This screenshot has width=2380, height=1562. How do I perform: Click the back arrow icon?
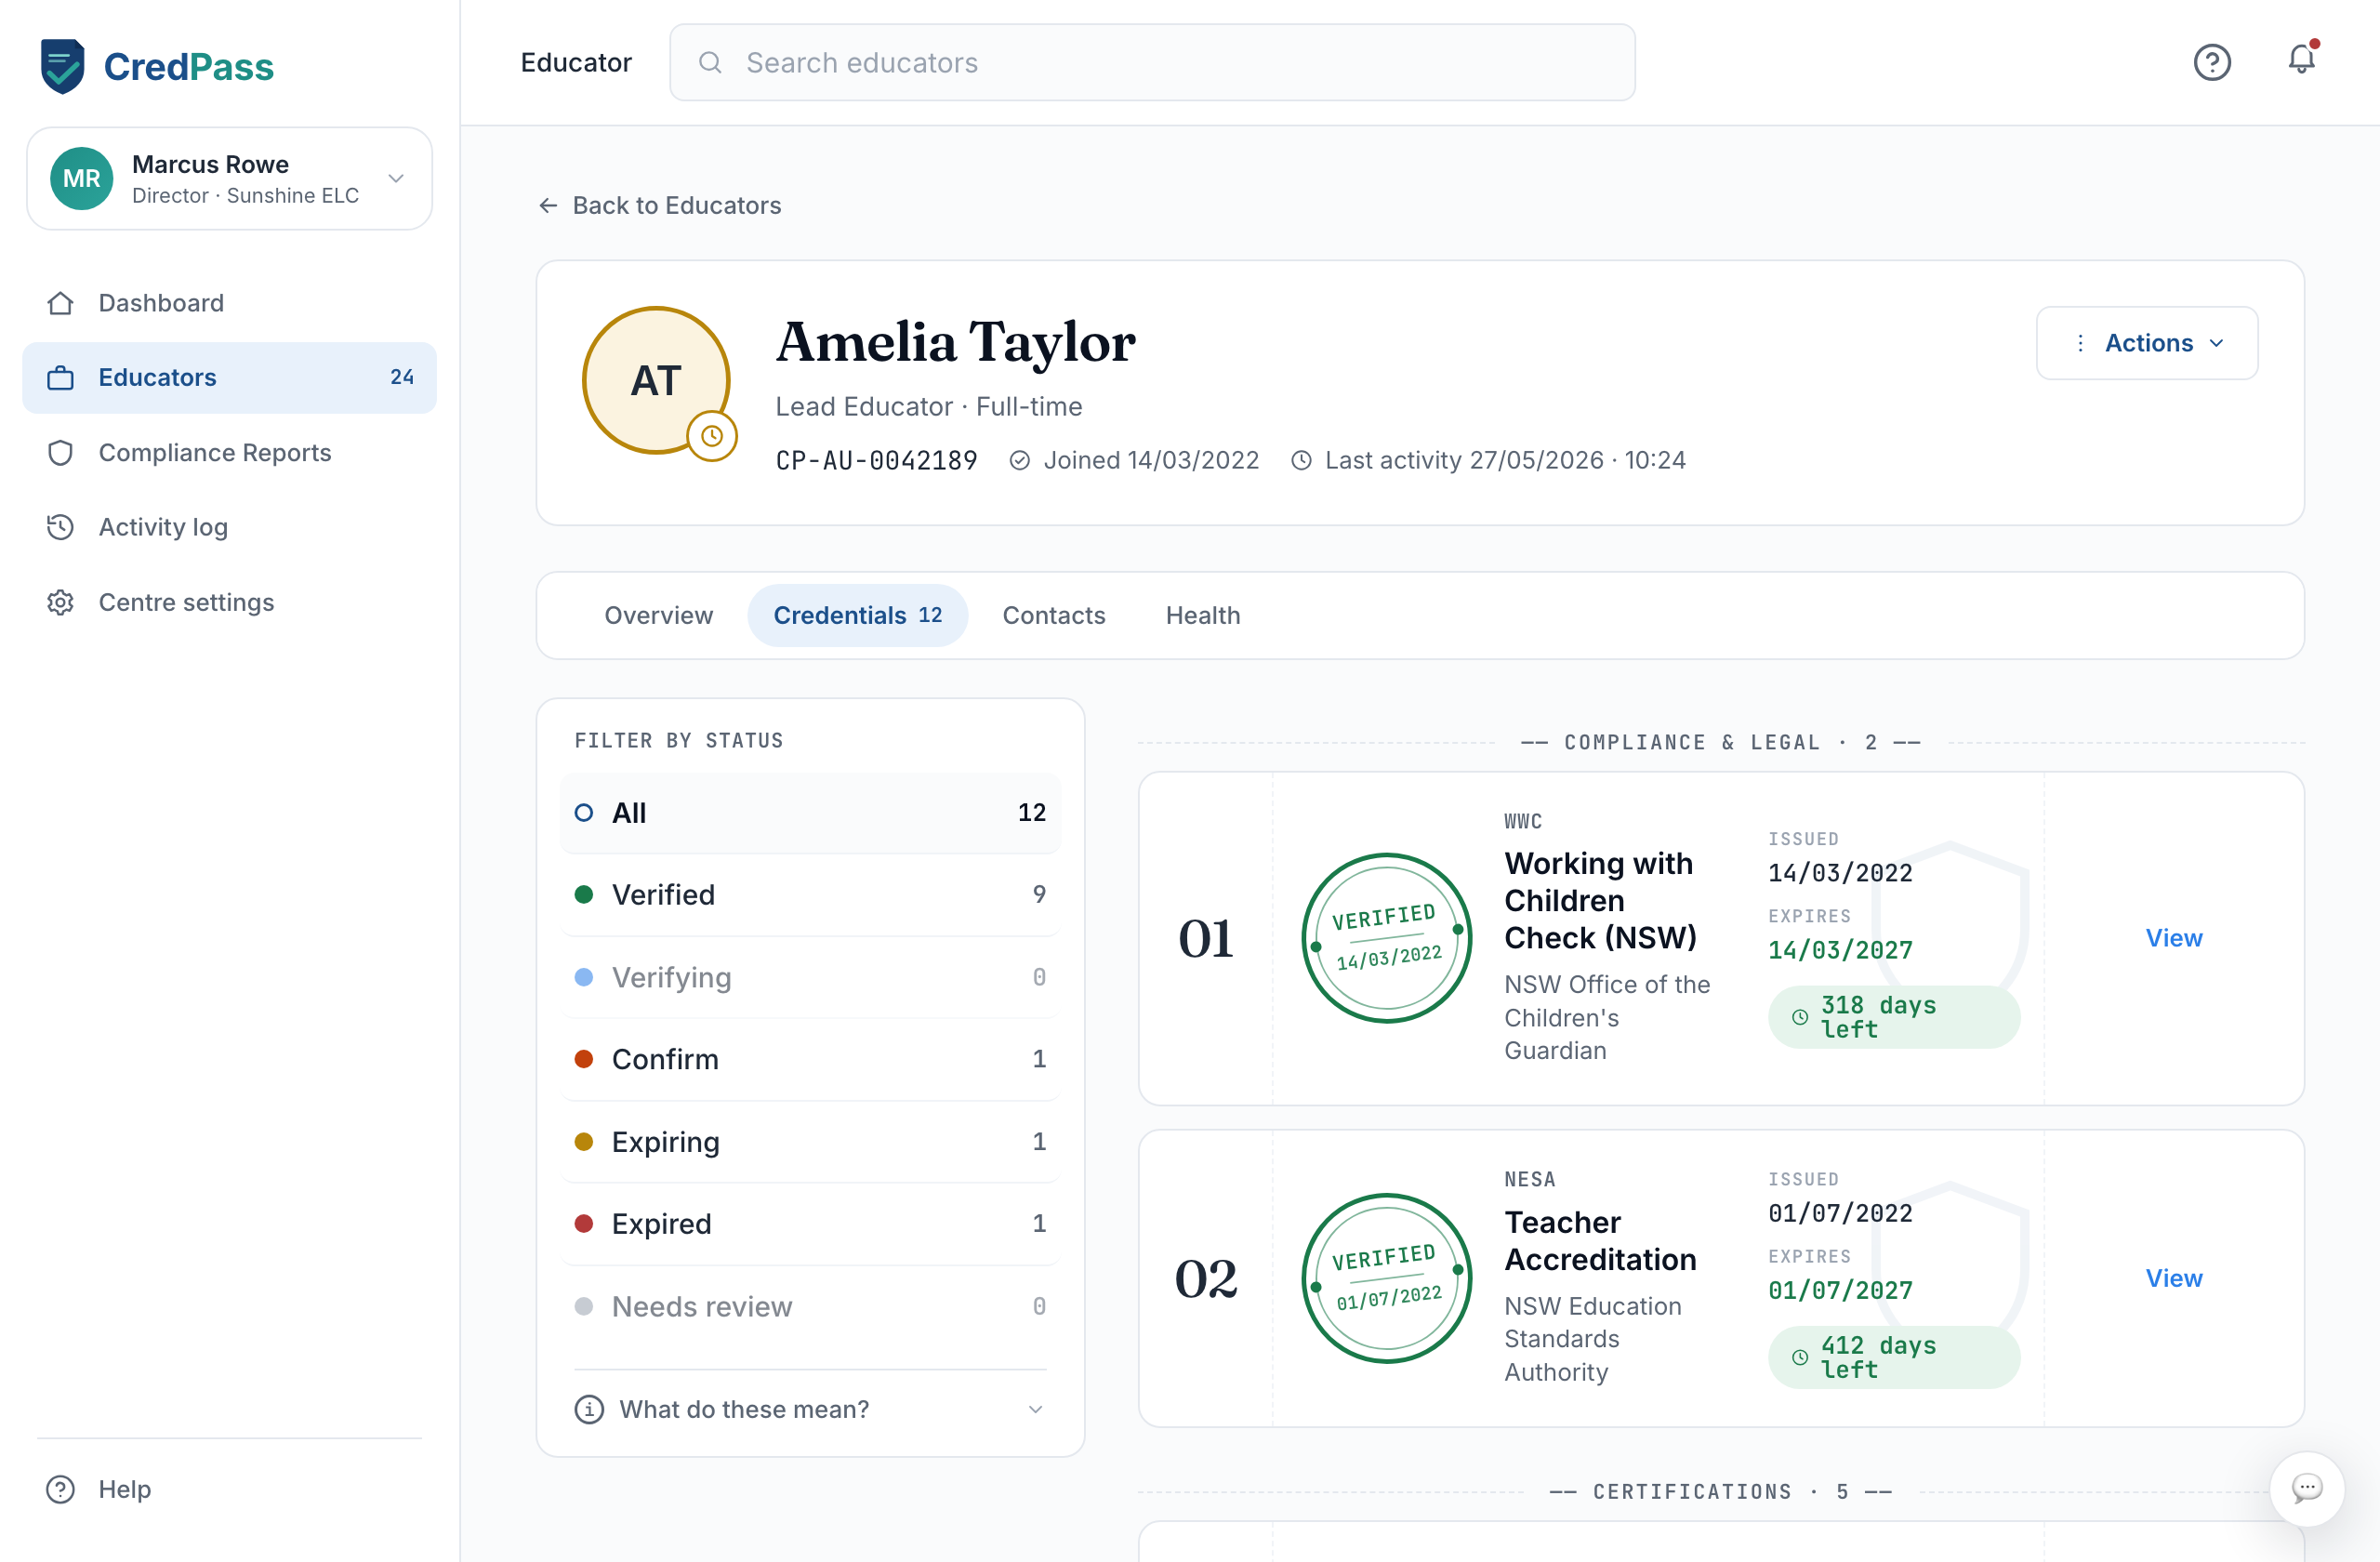(x=548, y=205)
